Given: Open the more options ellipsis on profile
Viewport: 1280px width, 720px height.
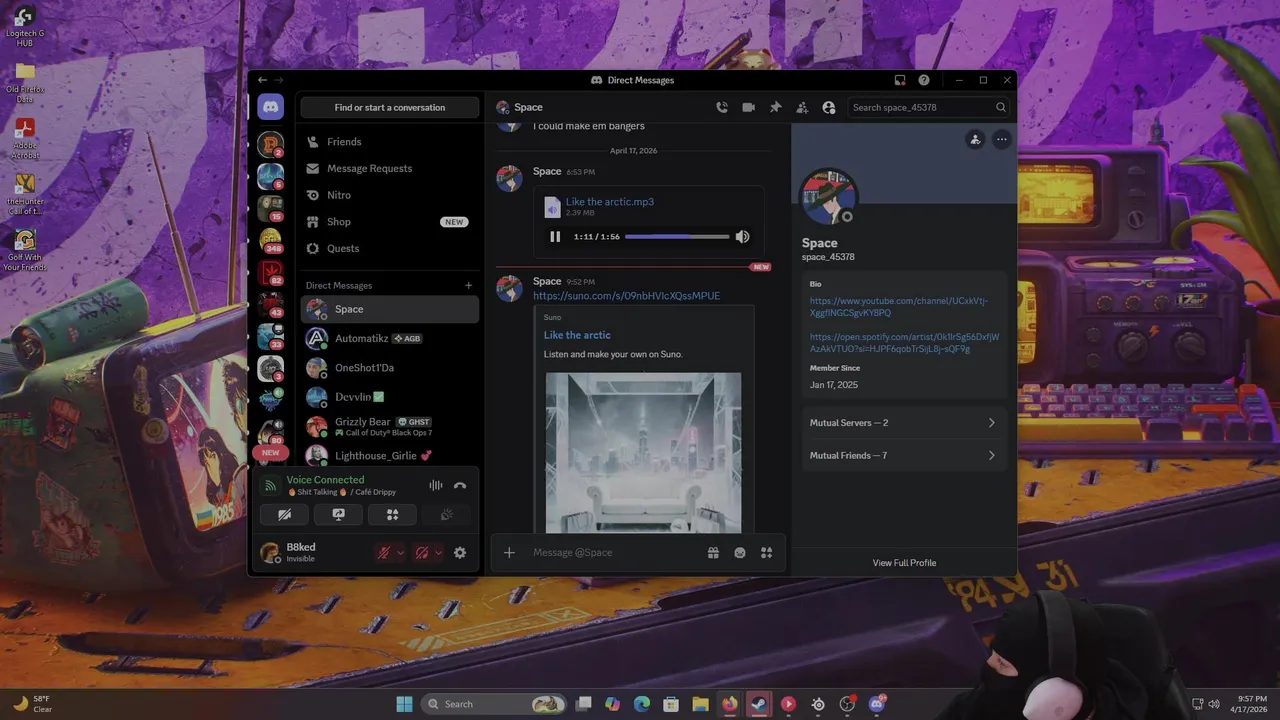Looking at the screenshot, I should tap(1001, 139).
